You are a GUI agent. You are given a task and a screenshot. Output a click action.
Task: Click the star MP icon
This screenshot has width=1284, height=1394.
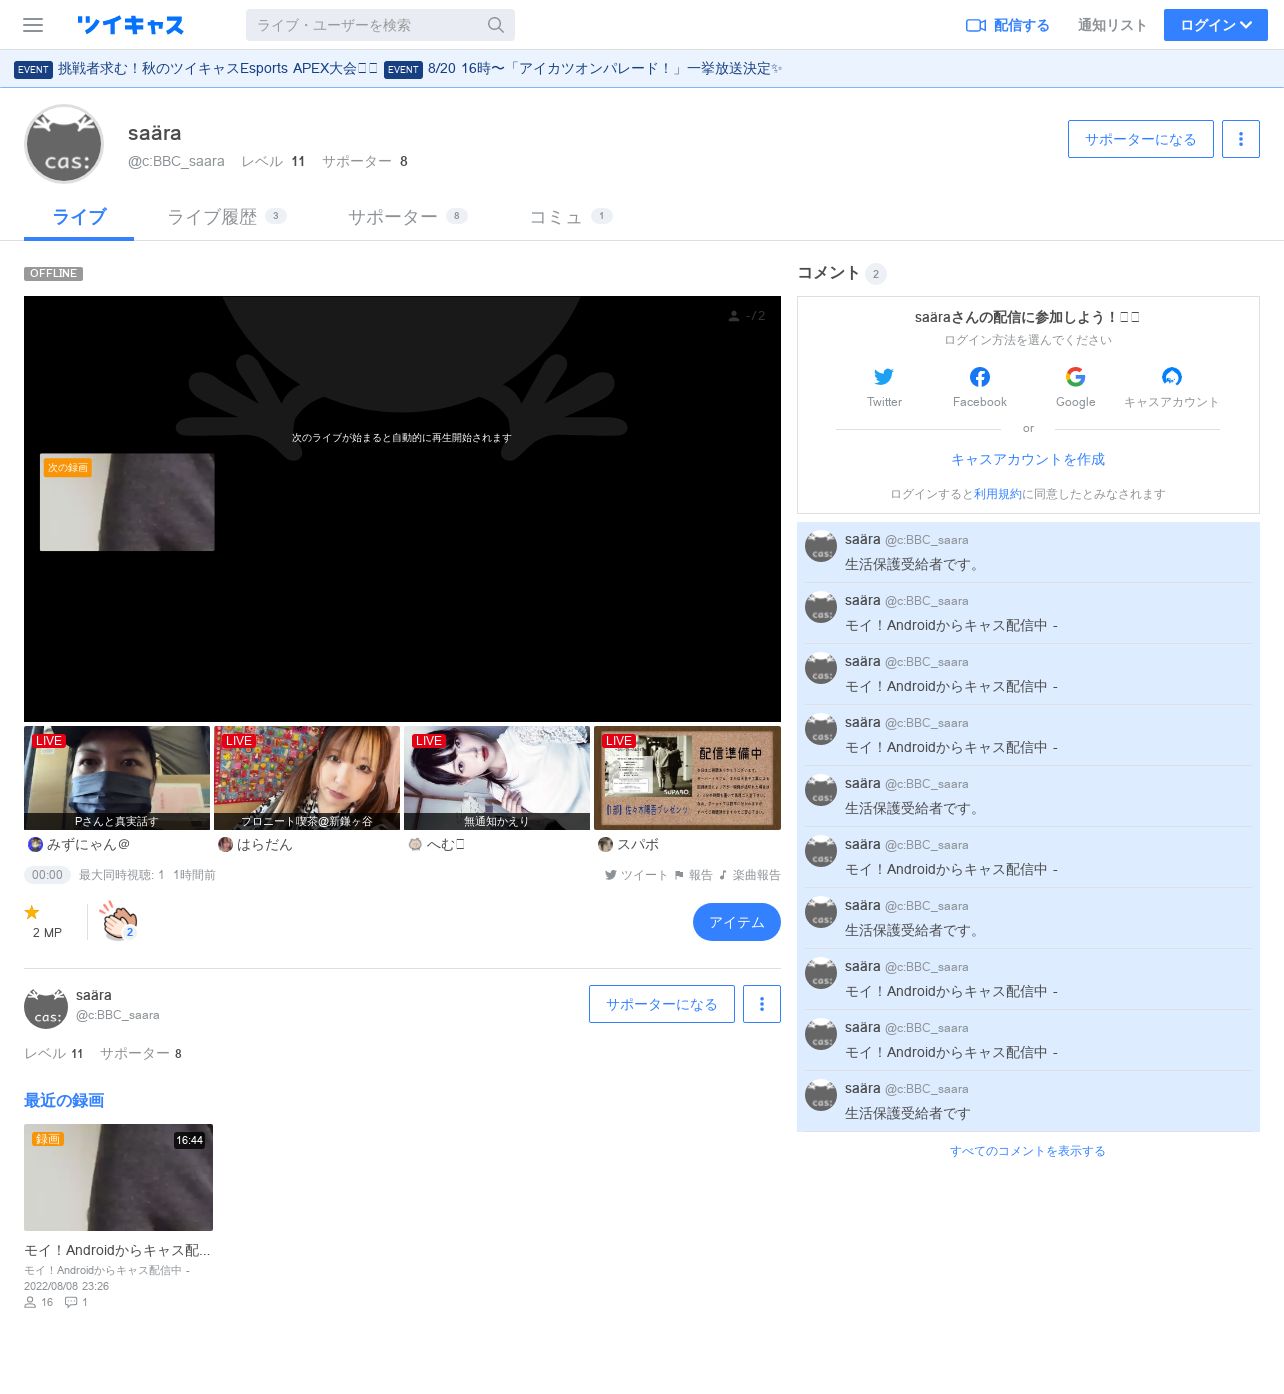(32, 912)
